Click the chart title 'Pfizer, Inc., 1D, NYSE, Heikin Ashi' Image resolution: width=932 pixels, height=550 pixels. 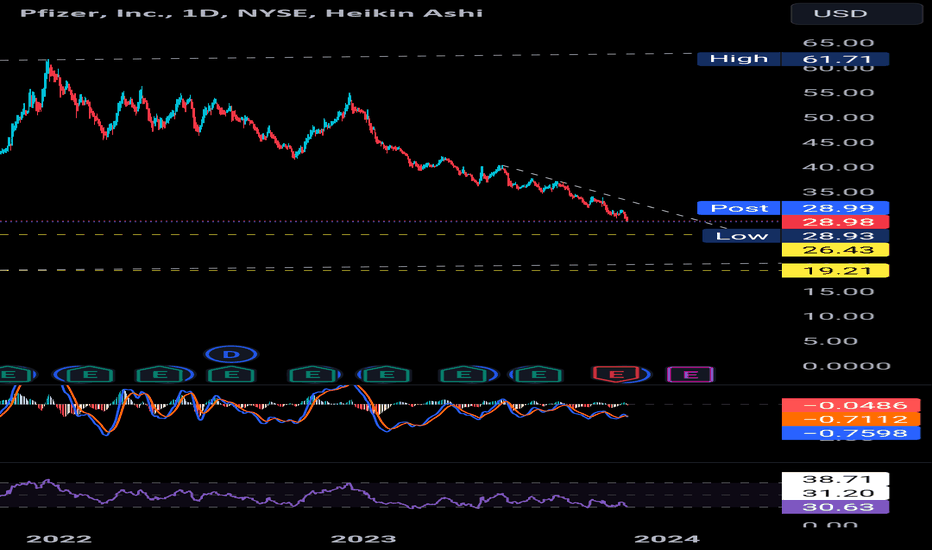[251, 13]
